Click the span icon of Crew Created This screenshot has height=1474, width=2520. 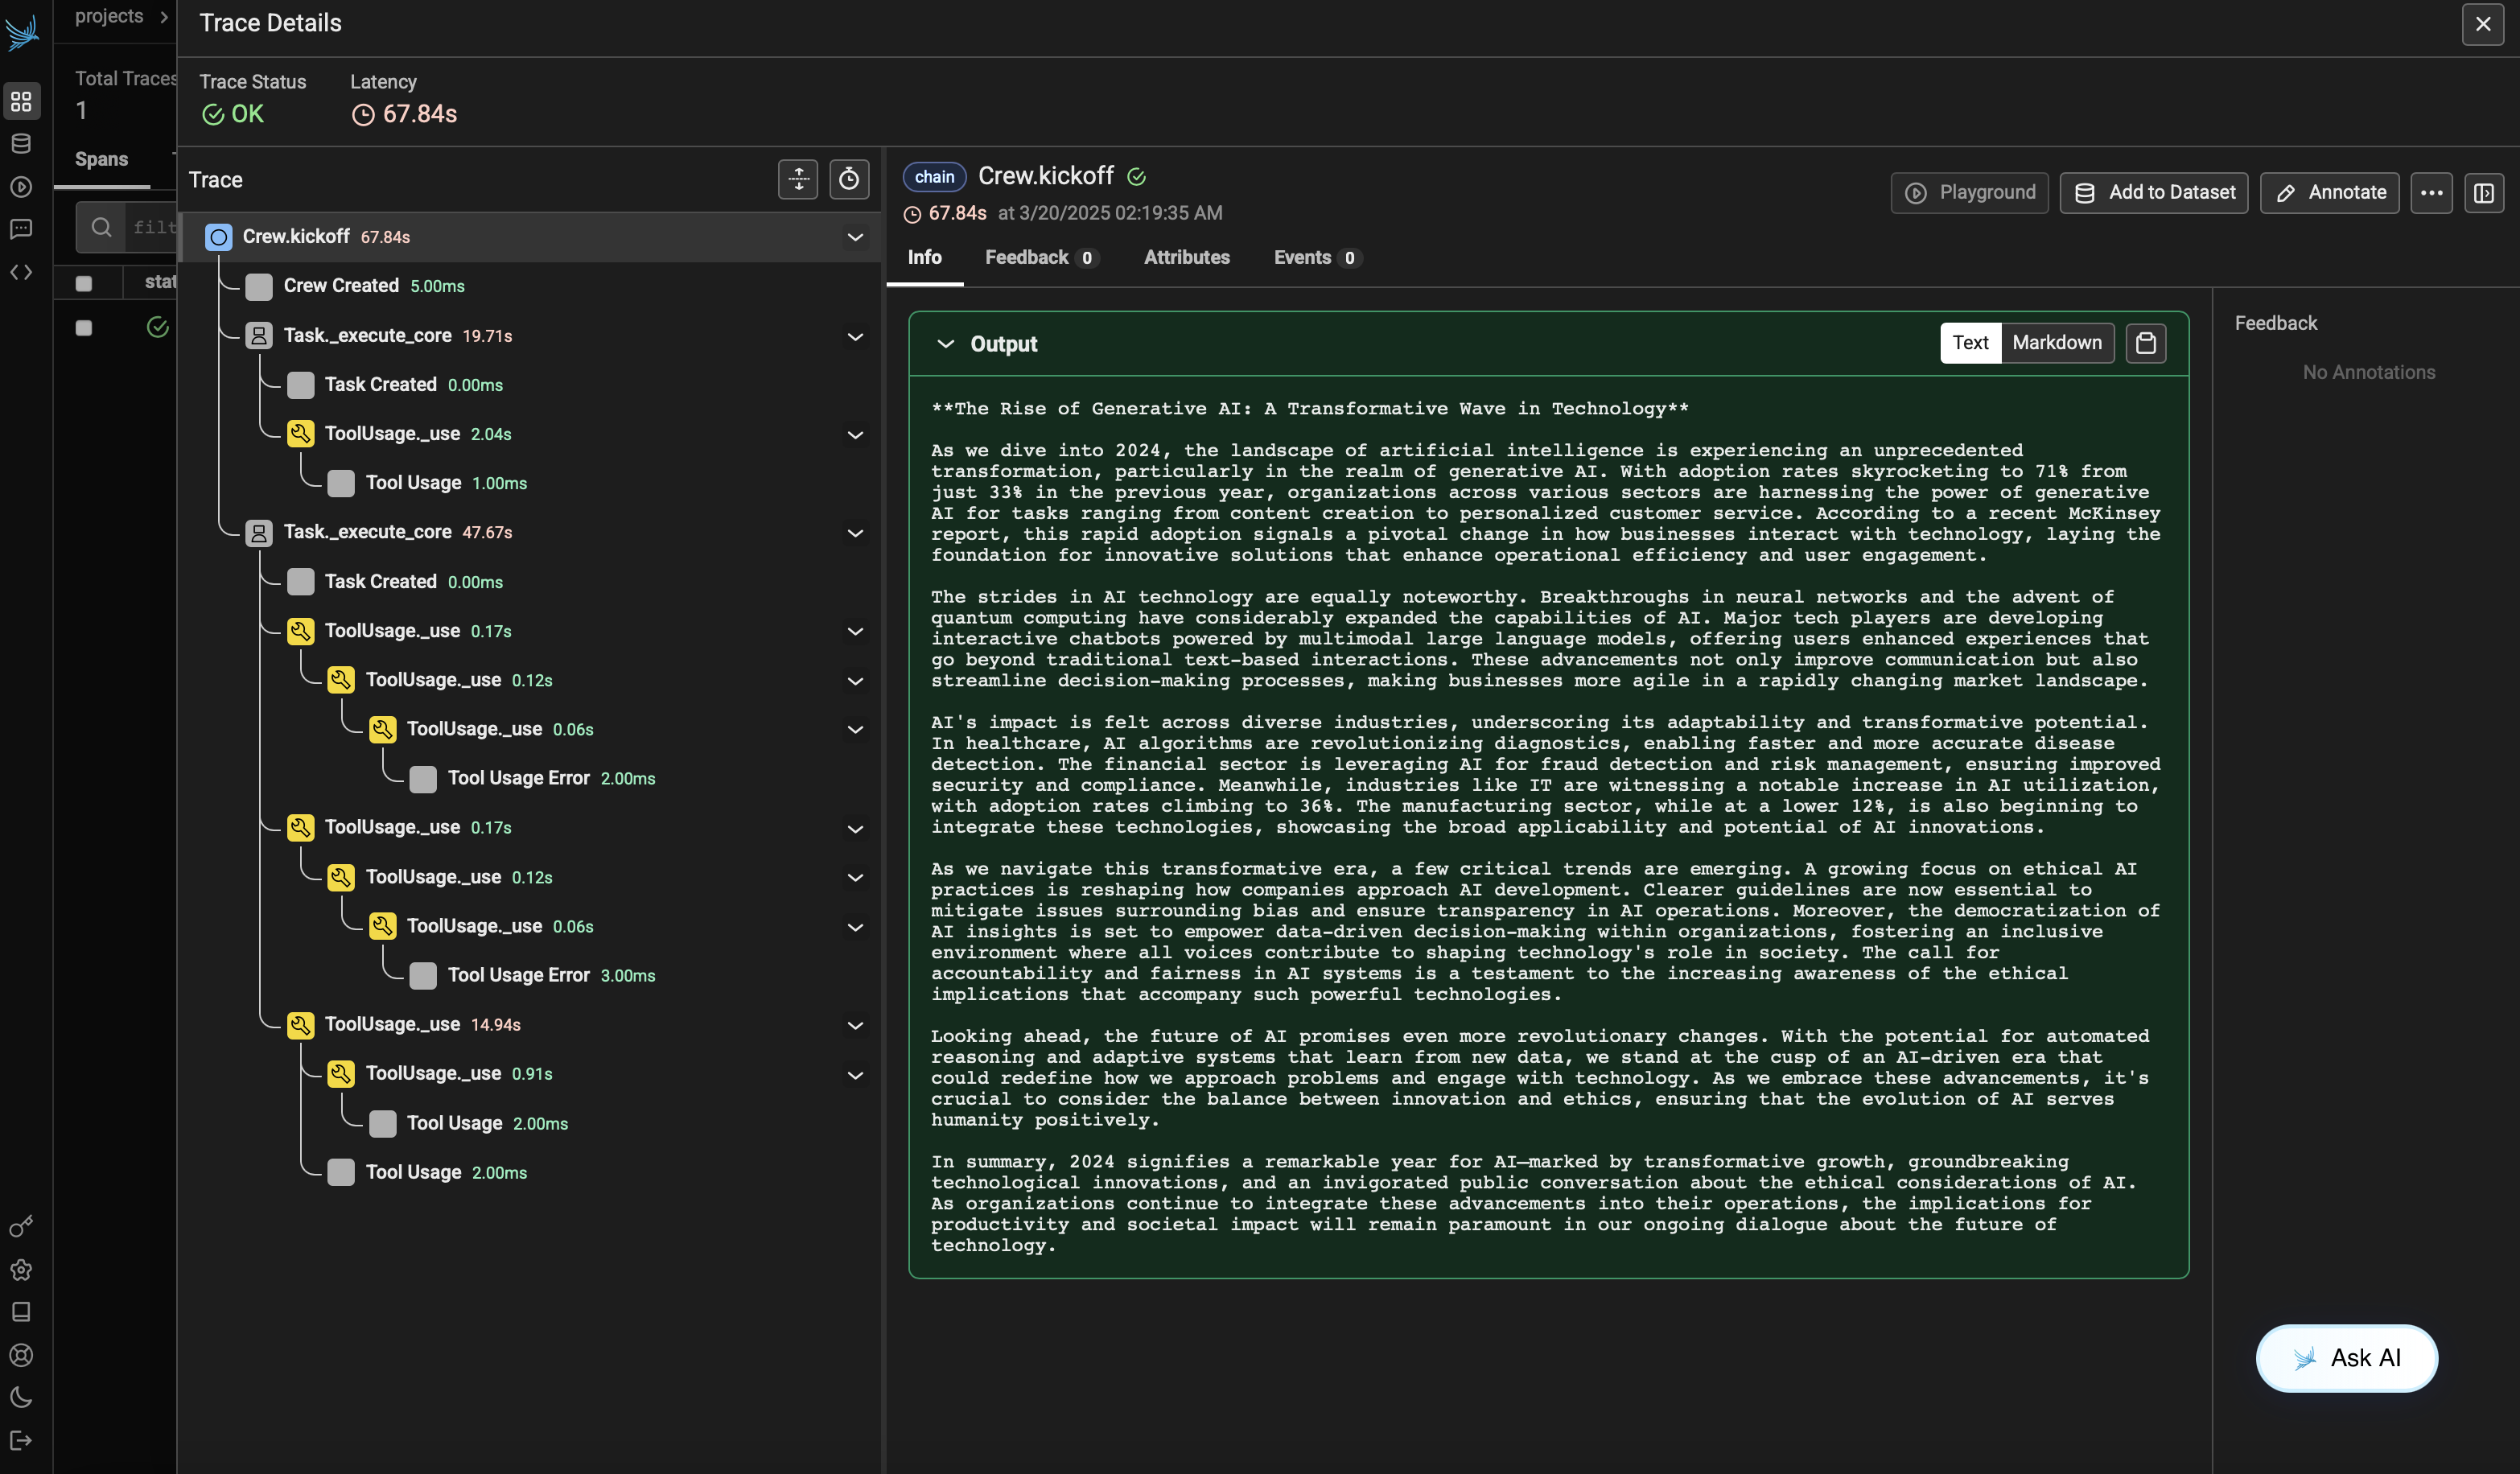click(259, 287)
